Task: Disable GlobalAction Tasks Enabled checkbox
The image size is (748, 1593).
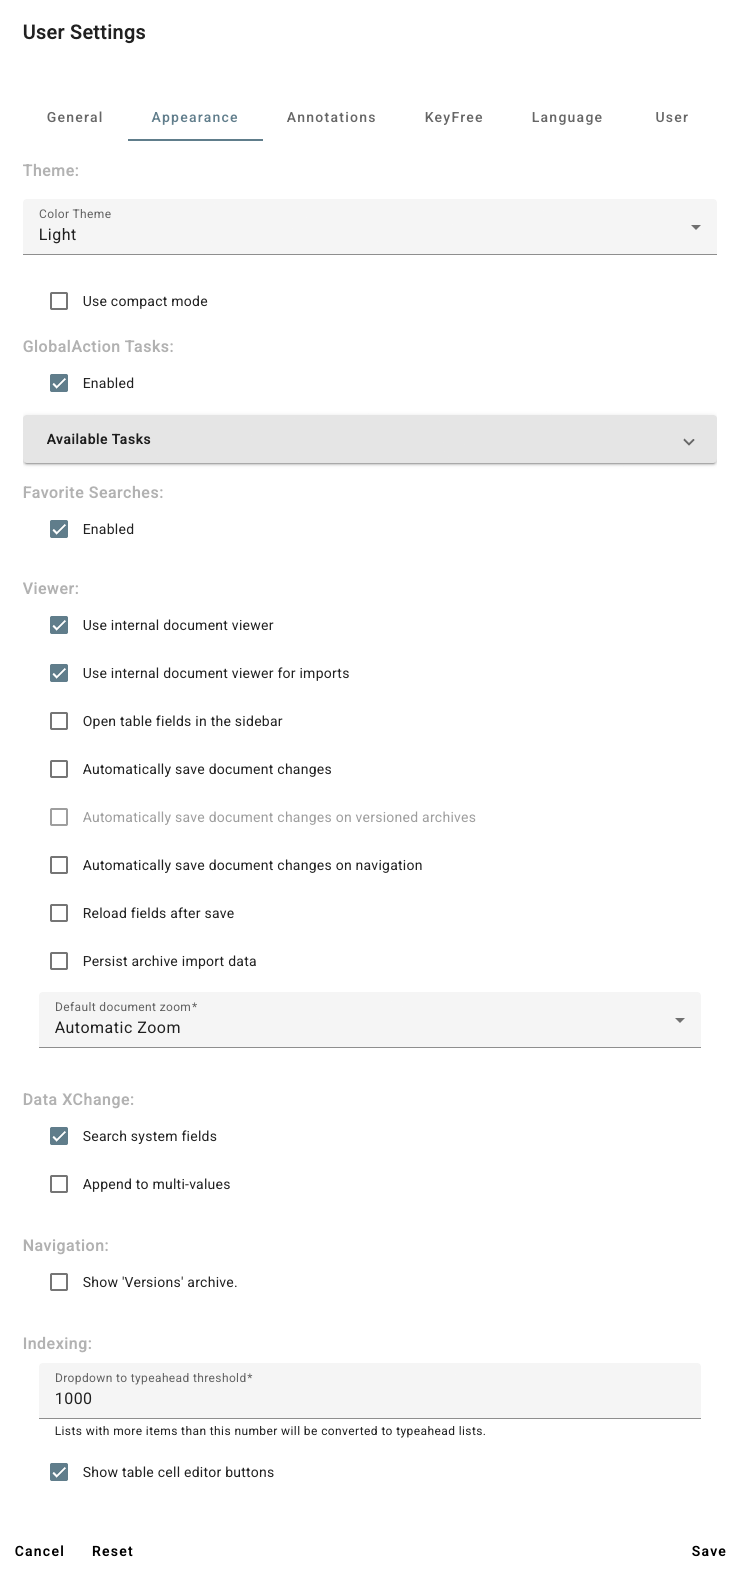Action: (x=59, y=383)
